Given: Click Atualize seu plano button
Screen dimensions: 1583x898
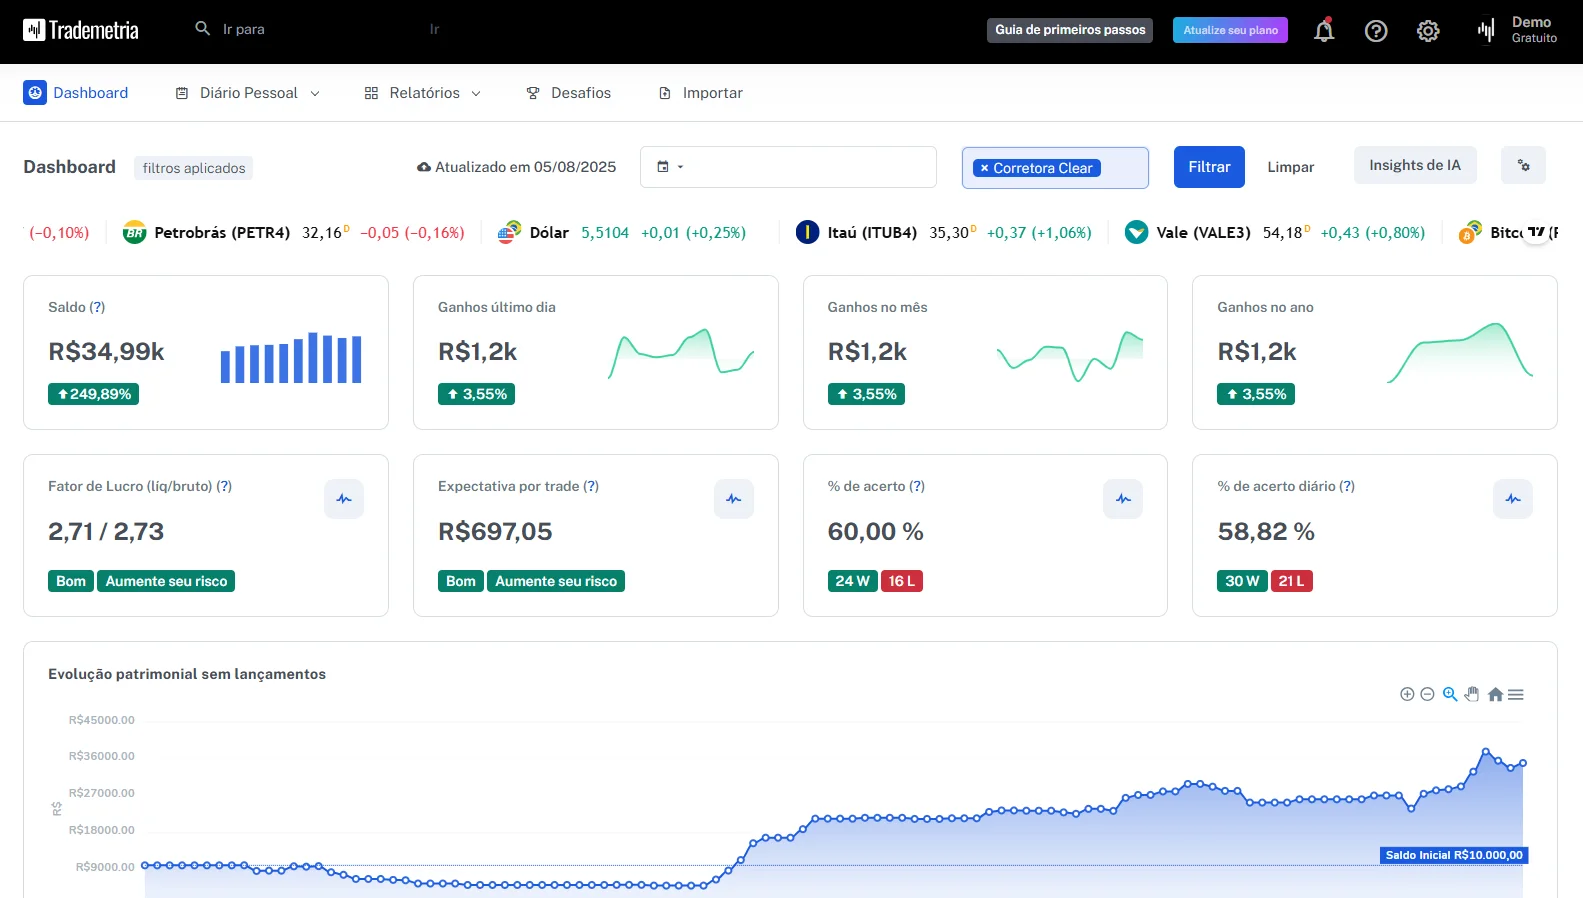Looking at the screenshot, I should coord(1230,30).
